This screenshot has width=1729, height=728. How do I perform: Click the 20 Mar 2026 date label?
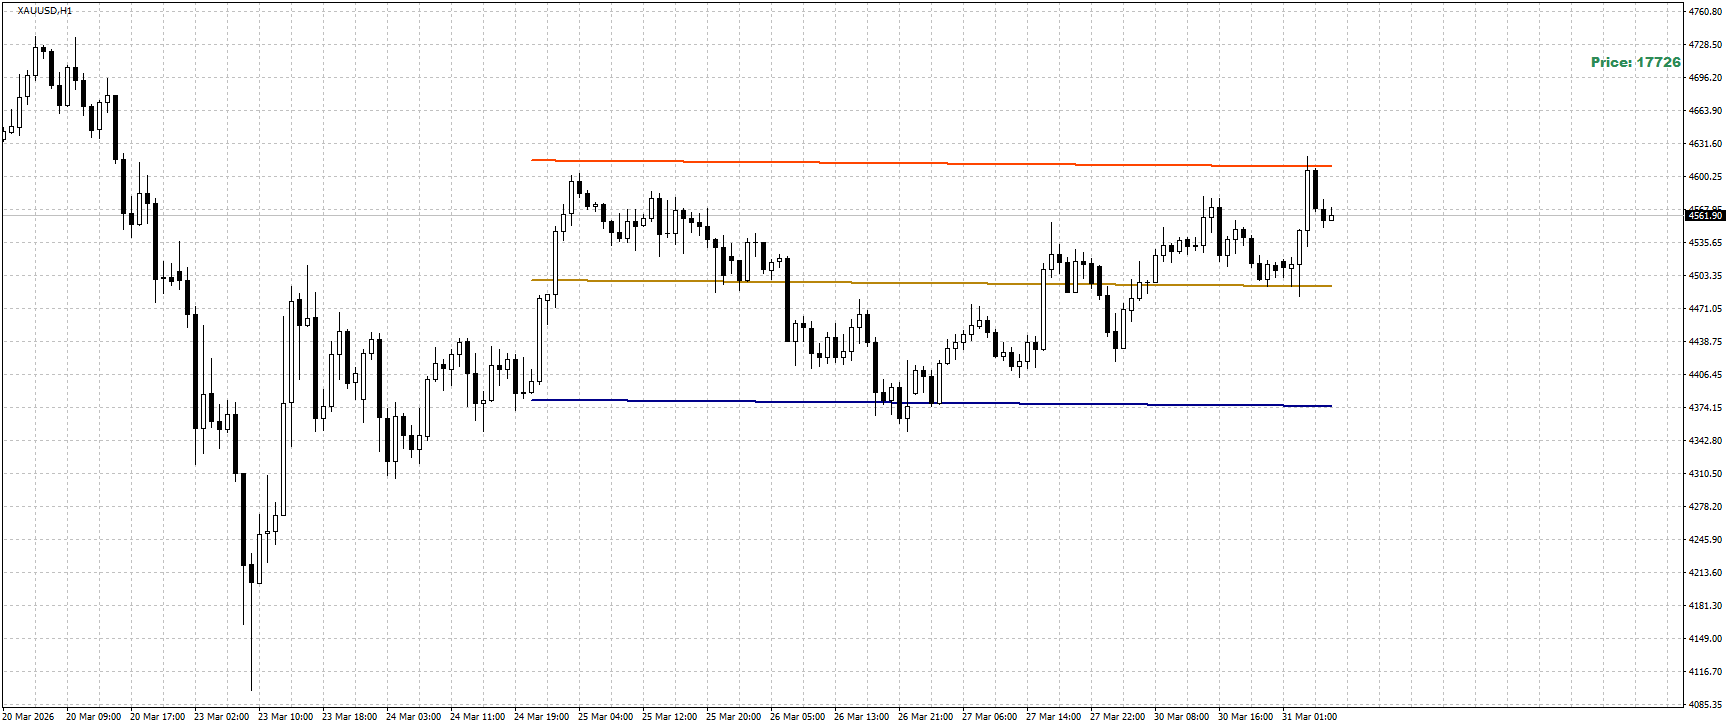28,716
